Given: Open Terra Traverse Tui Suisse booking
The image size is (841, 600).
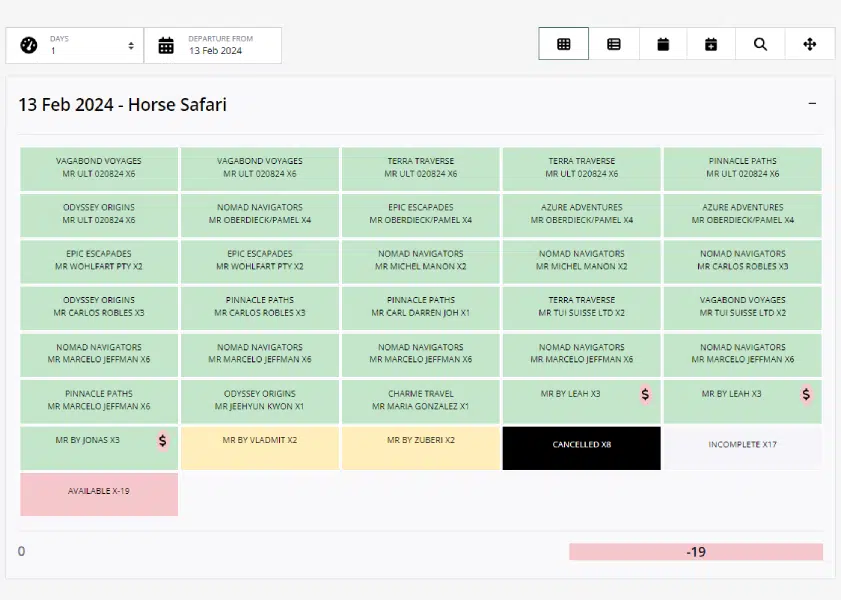Looking at the screenshot, I should pyautogui.click(x=581, y=308).
